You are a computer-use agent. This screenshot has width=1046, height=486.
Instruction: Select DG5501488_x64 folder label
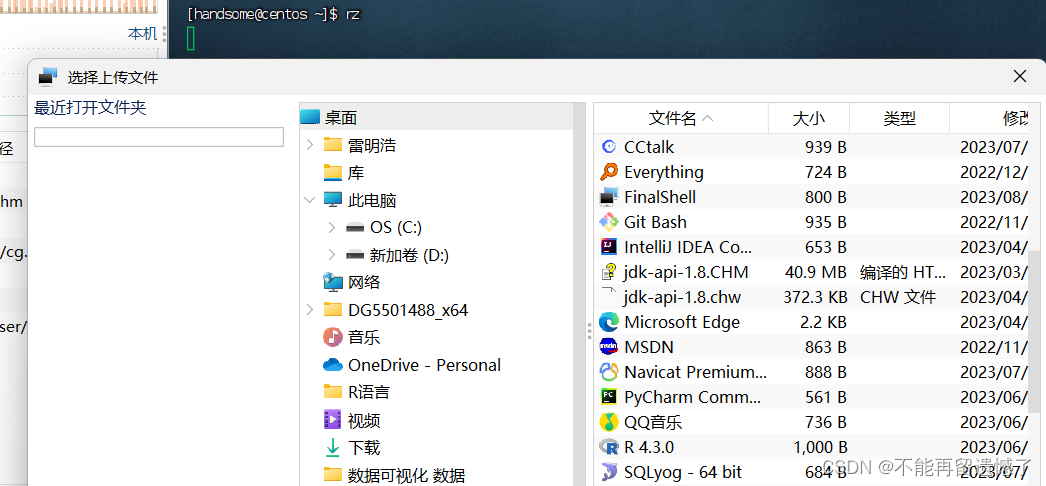pyautogui.click(x=408, y=310)
